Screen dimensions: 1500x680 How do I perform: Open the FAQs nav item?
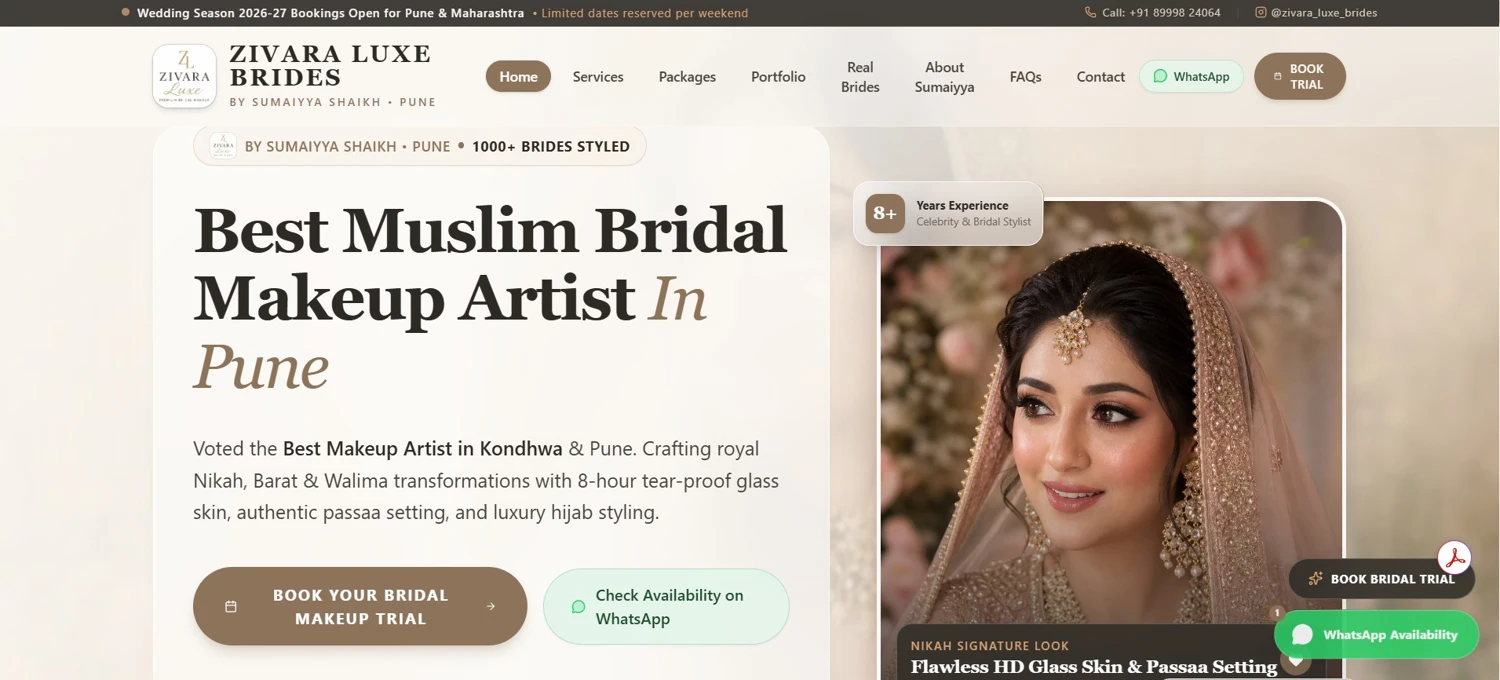(x=1025, y=76)
